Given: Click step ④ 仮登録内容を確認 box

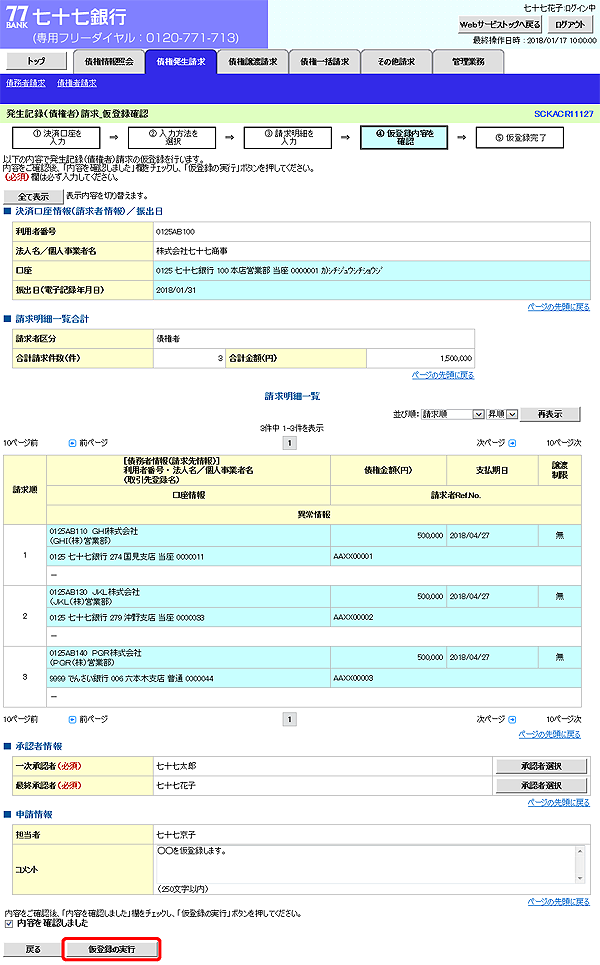Looking at the screenshot, I should click(404, 138).
